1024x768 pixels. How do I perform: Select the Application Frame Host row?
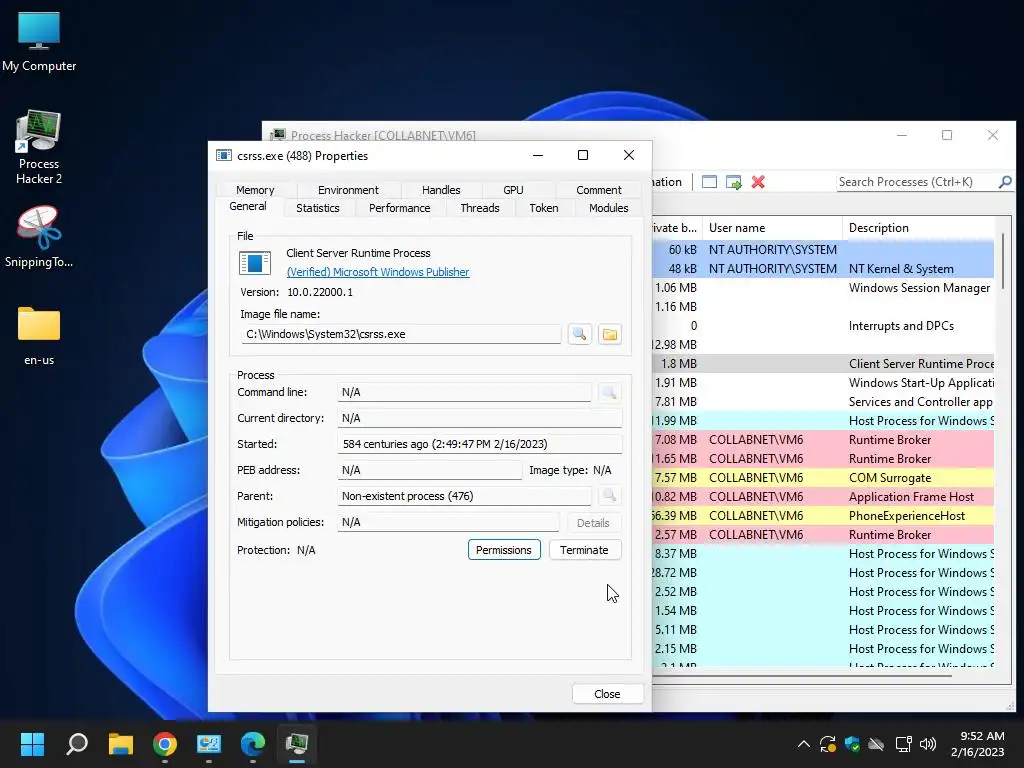pyautogui.click(x=823, y=497)
